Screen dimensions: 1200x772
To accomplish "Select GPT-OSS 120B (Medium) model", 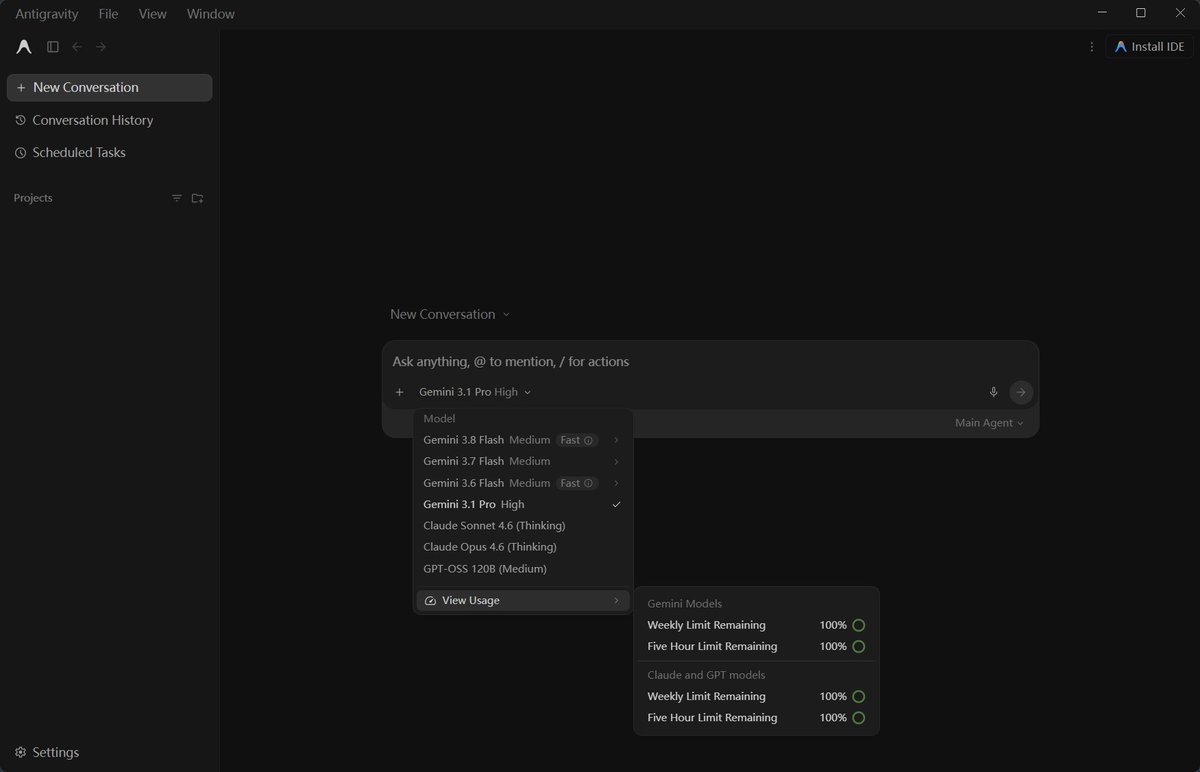I will click(x=523, y=569).
